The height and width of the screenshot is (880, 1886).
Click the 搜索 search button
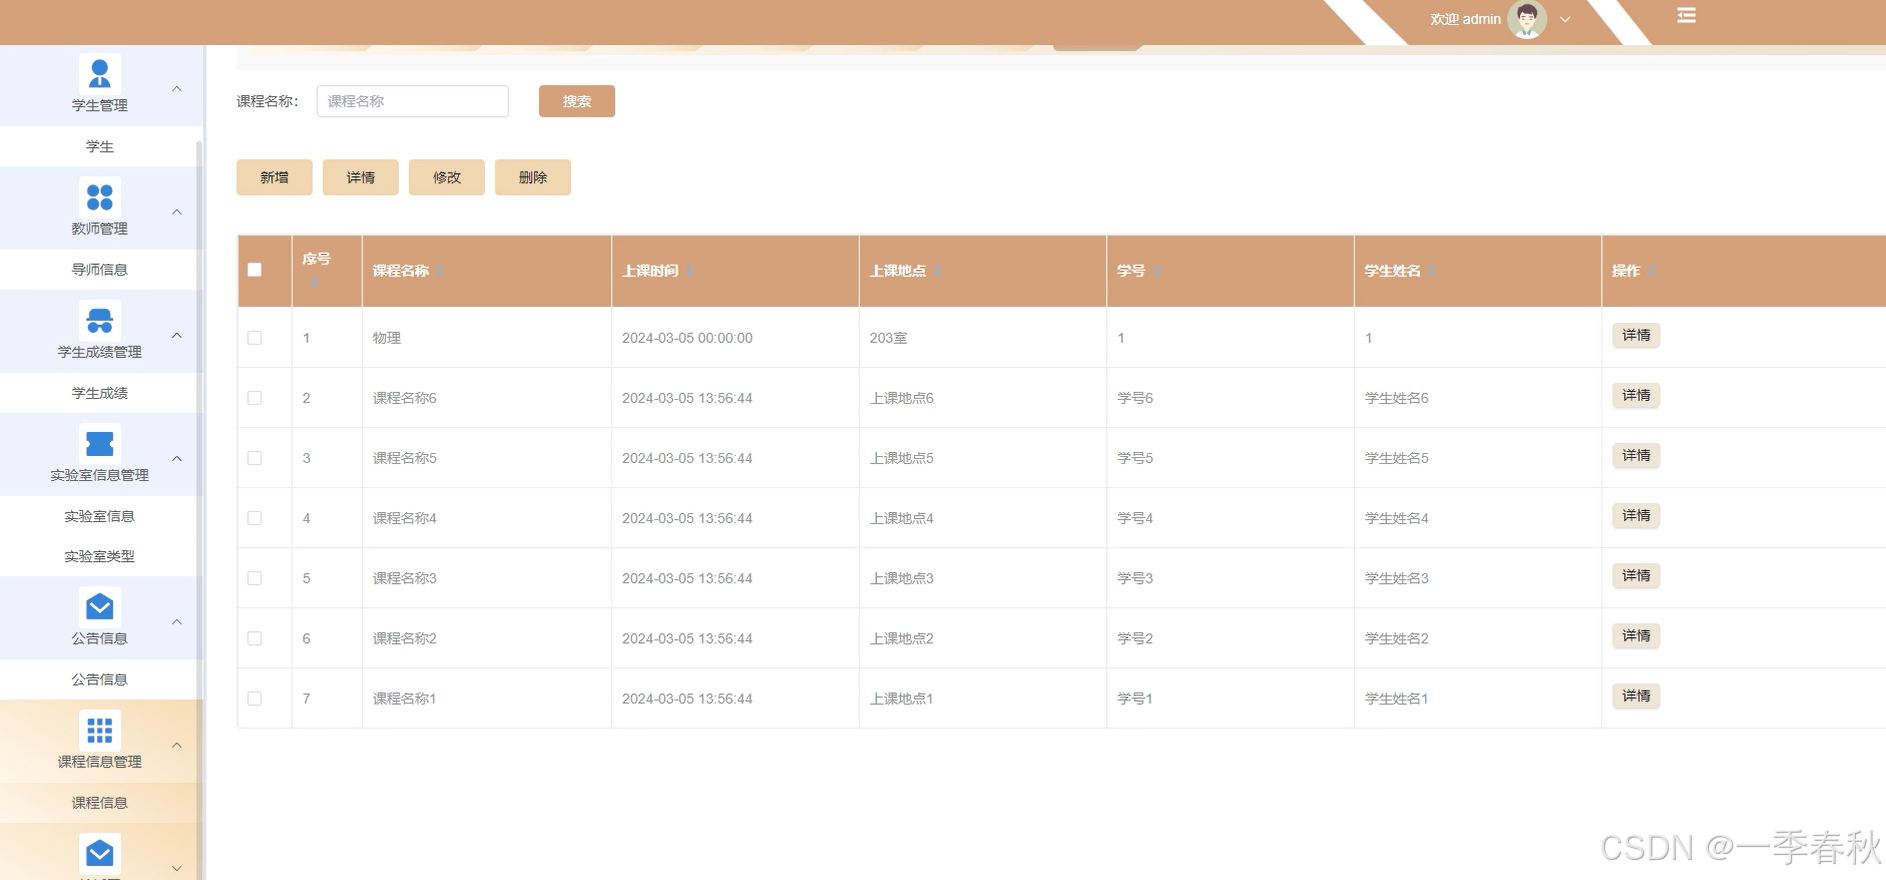(x=577, y=101)
